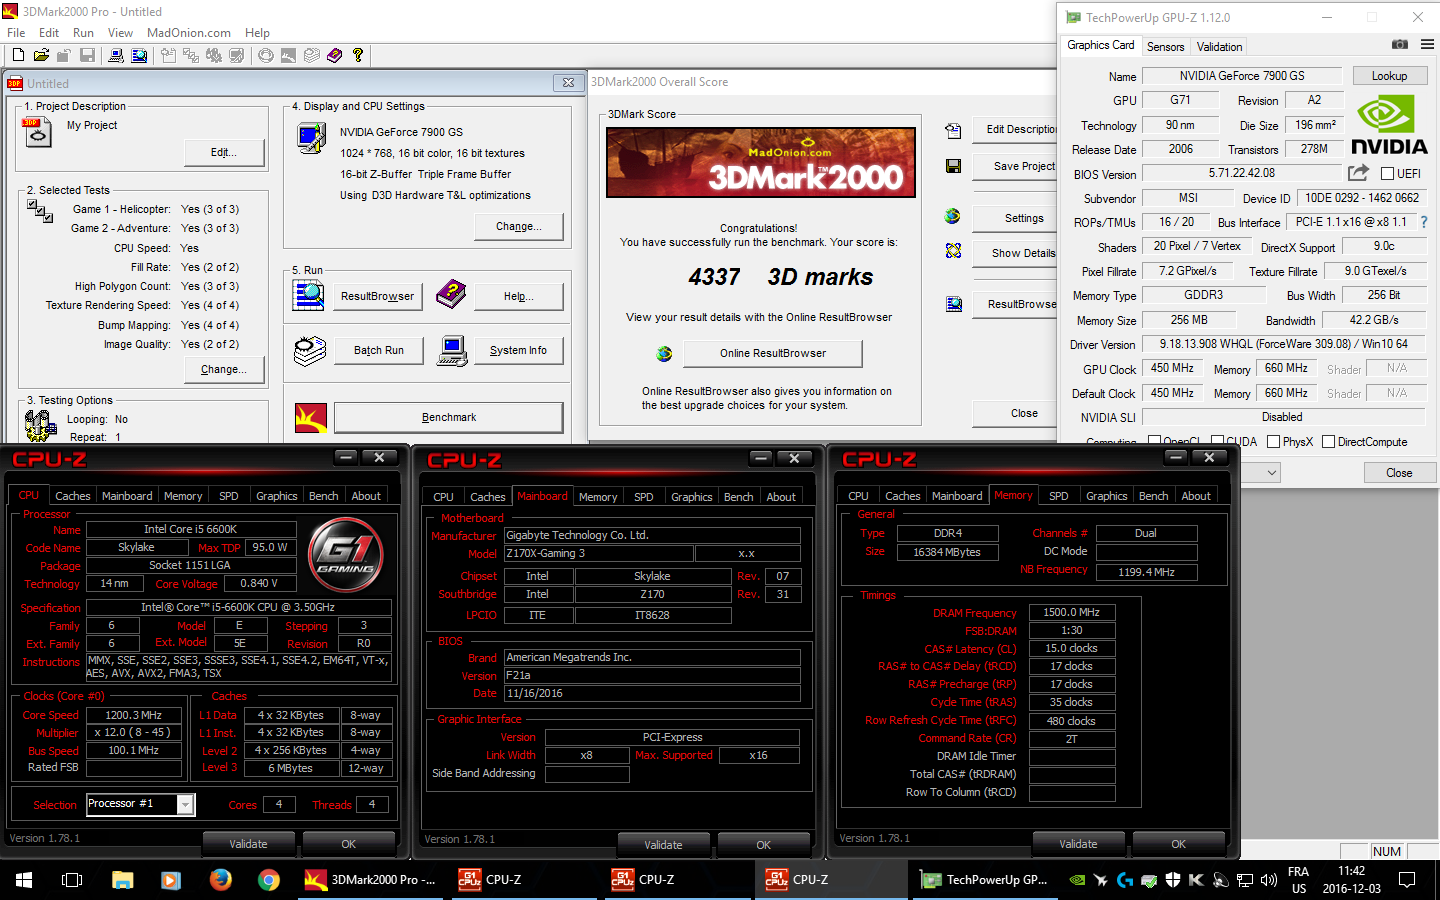This screenshot has width=1440, height=900.
Task: Click the yellow question mark toolbar icon
Action: pyautogui.click(x=357, y=56)
